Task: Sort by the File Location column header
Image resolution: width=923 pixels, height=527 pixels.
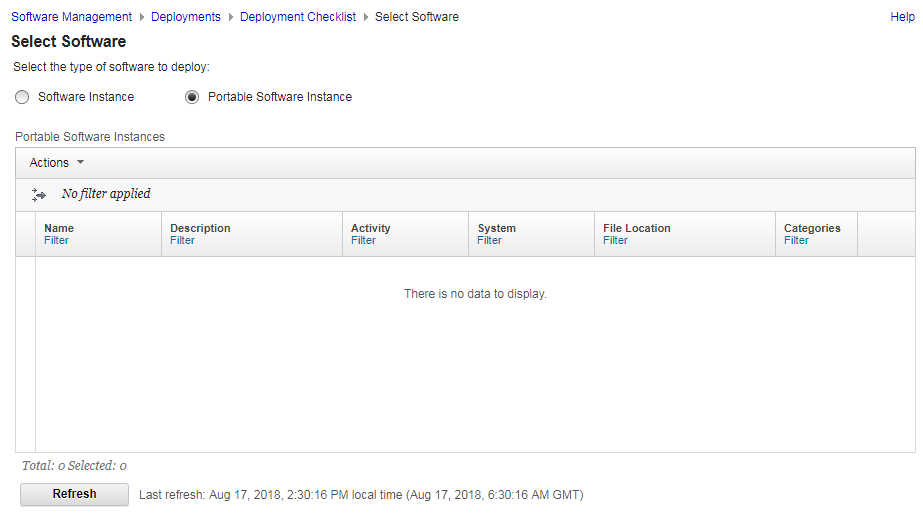Action: click(637, 228)
